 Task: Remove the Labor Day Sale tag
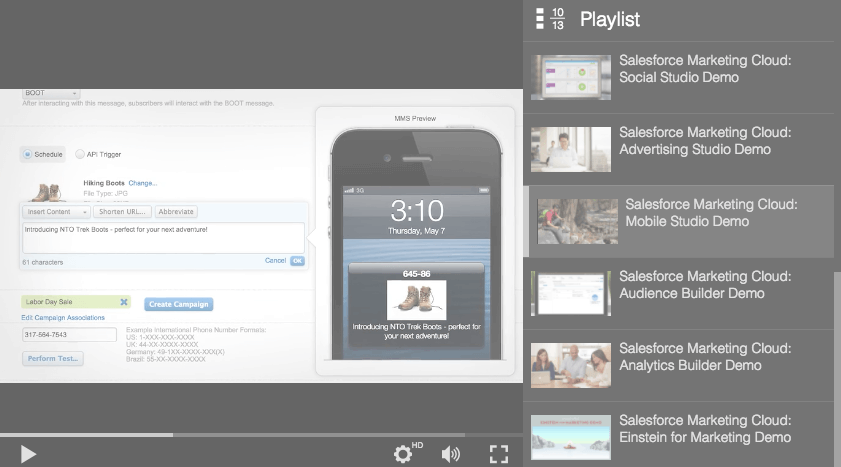[124, 302]
